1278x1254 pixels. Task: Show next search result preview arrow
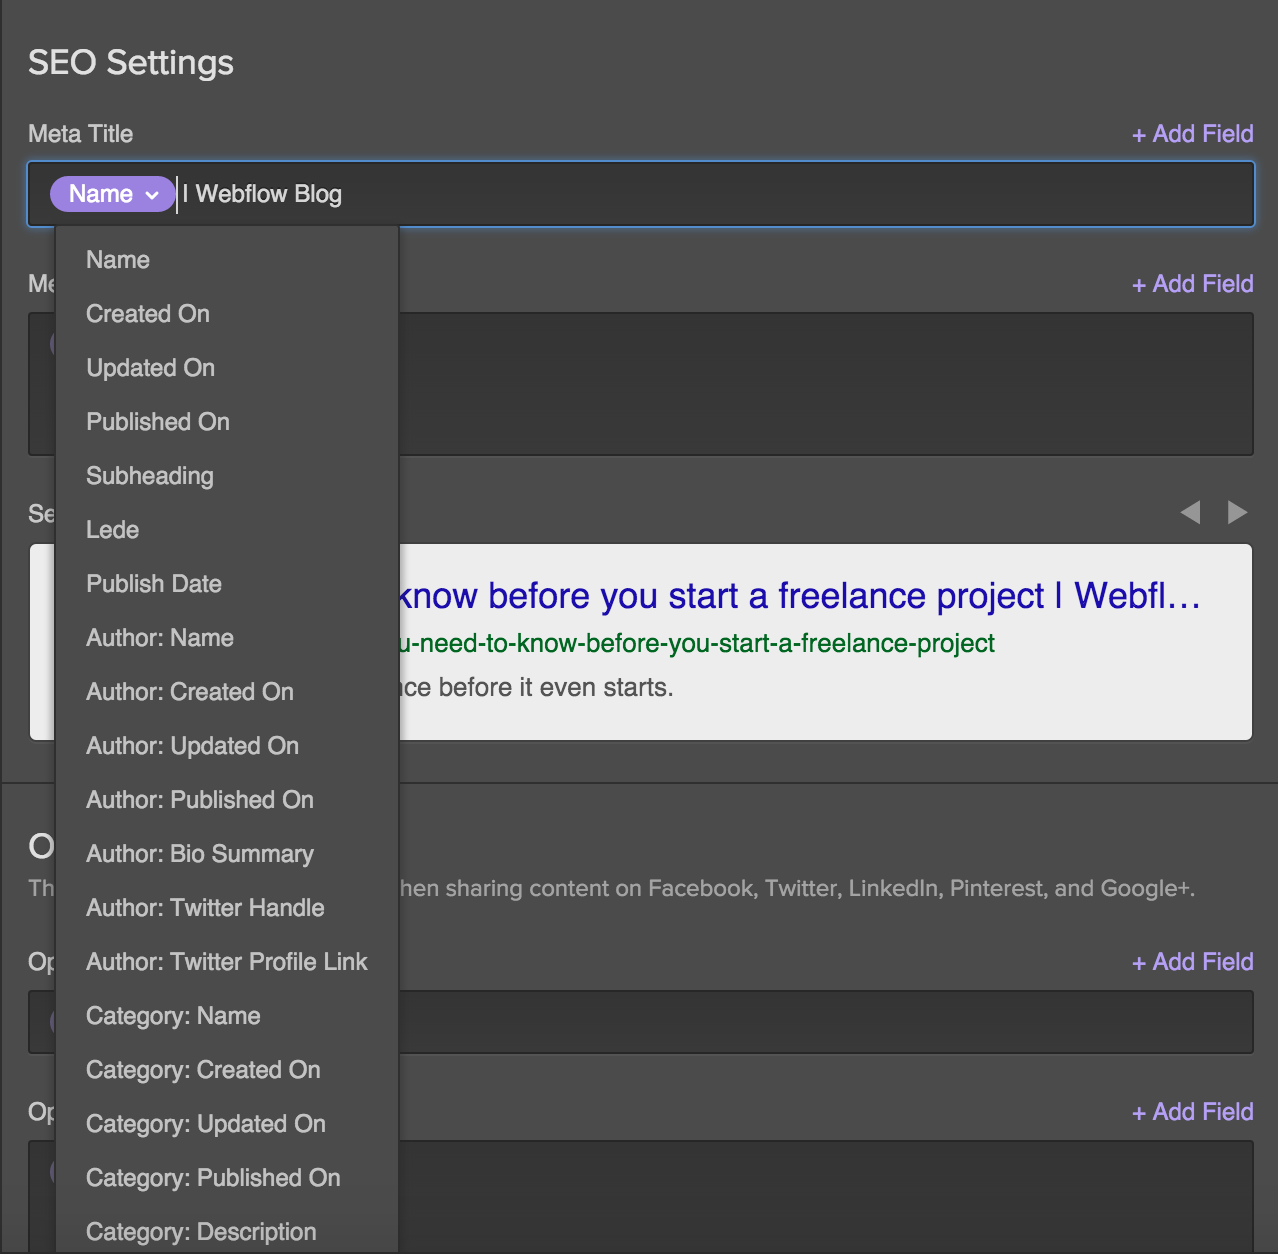tap(1238, 512)
